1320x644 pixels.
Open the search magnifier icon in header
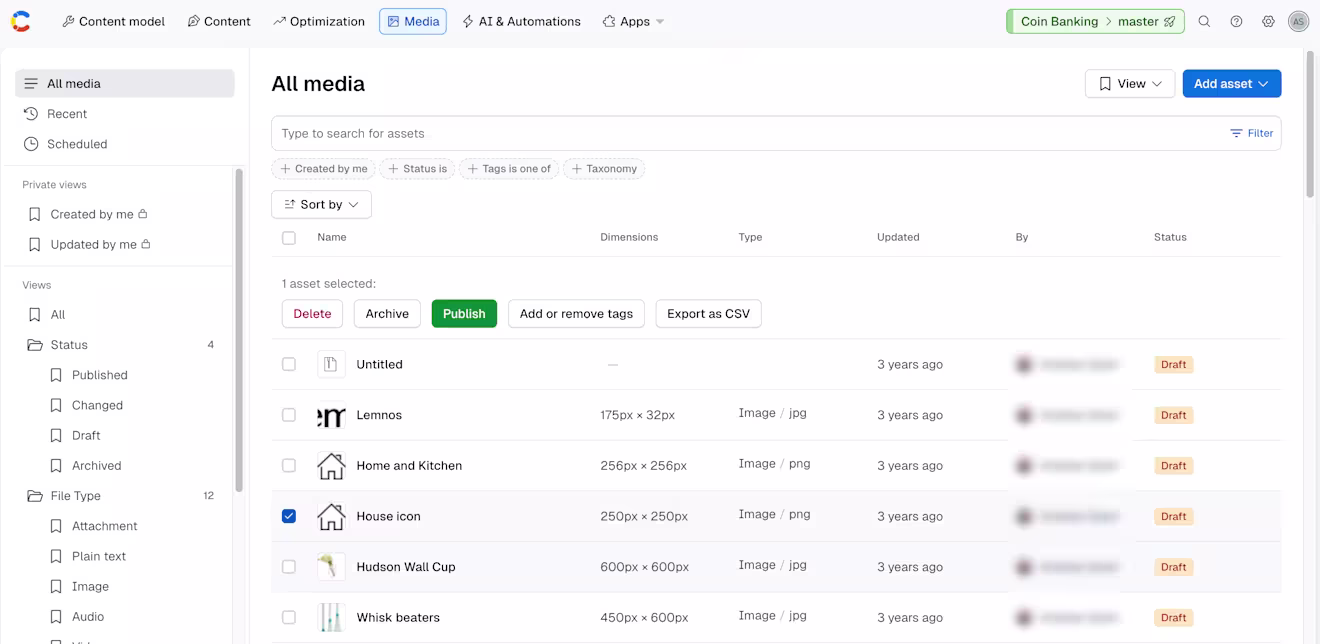pos(1204,21)
